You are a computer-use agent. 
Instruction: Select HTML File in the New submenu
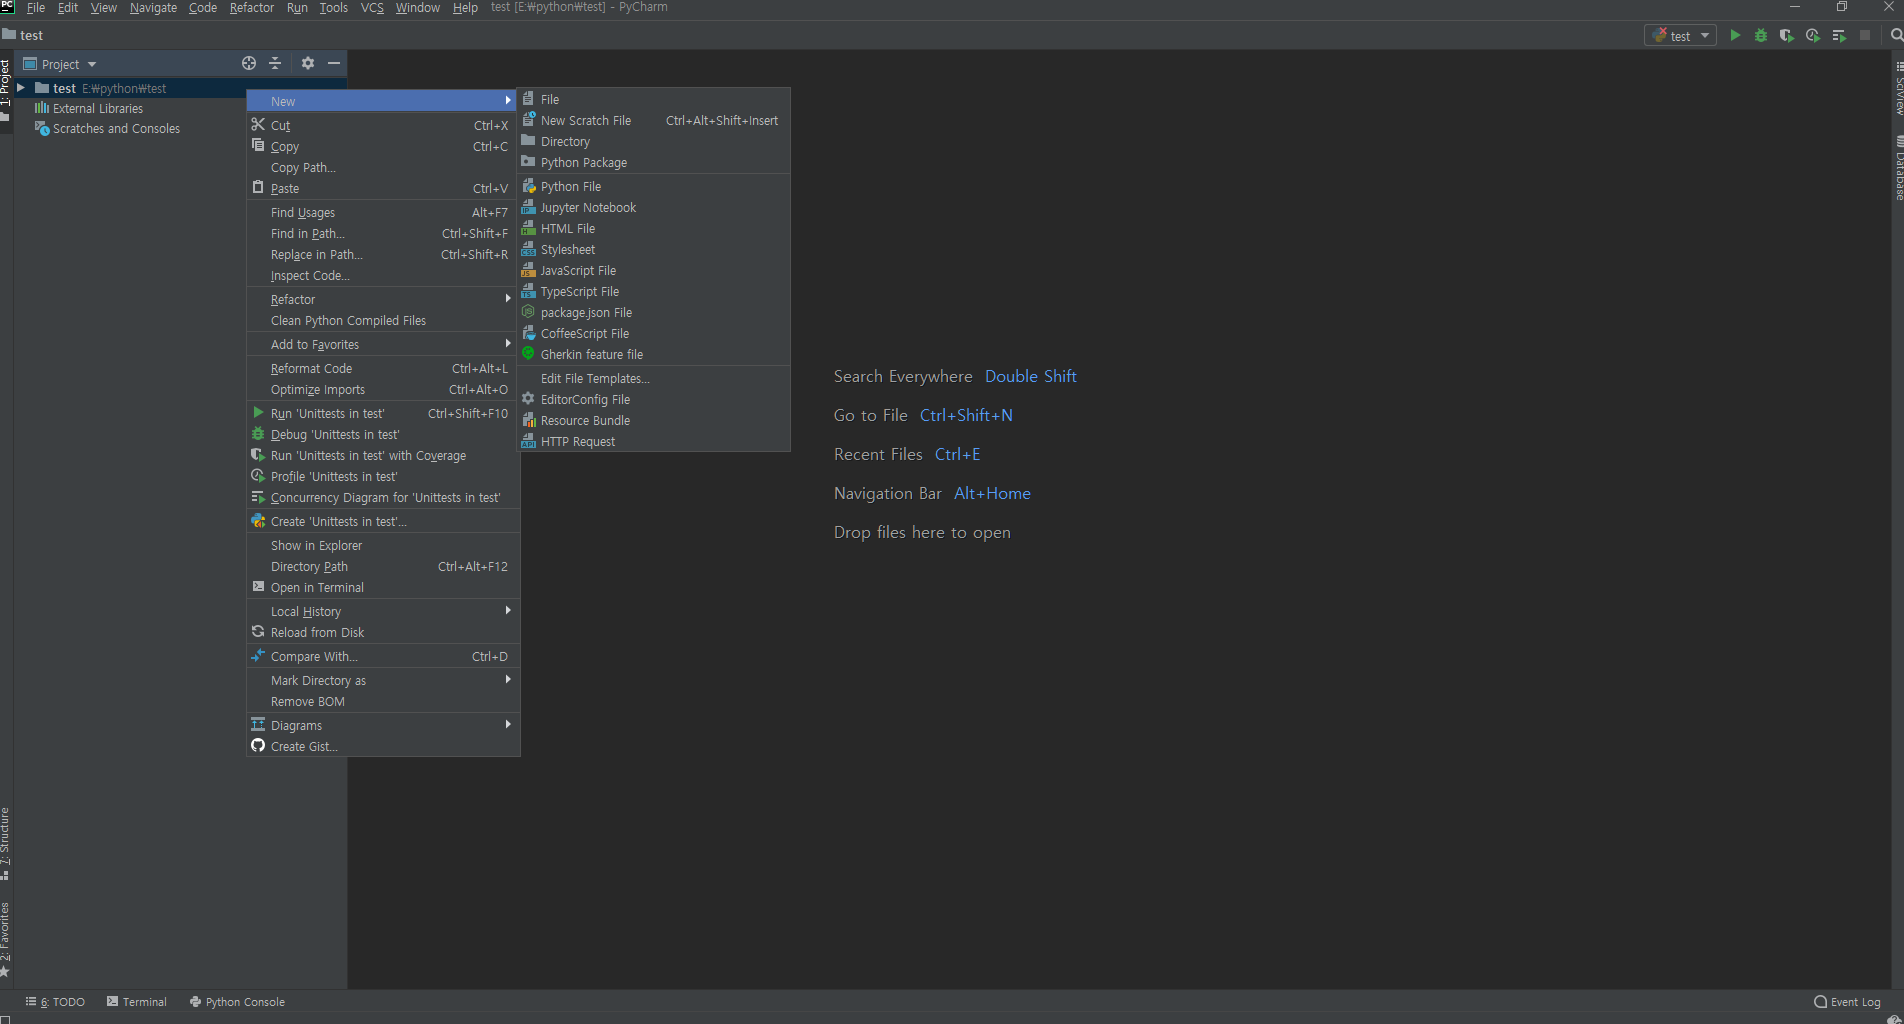[x=654, y=228]
